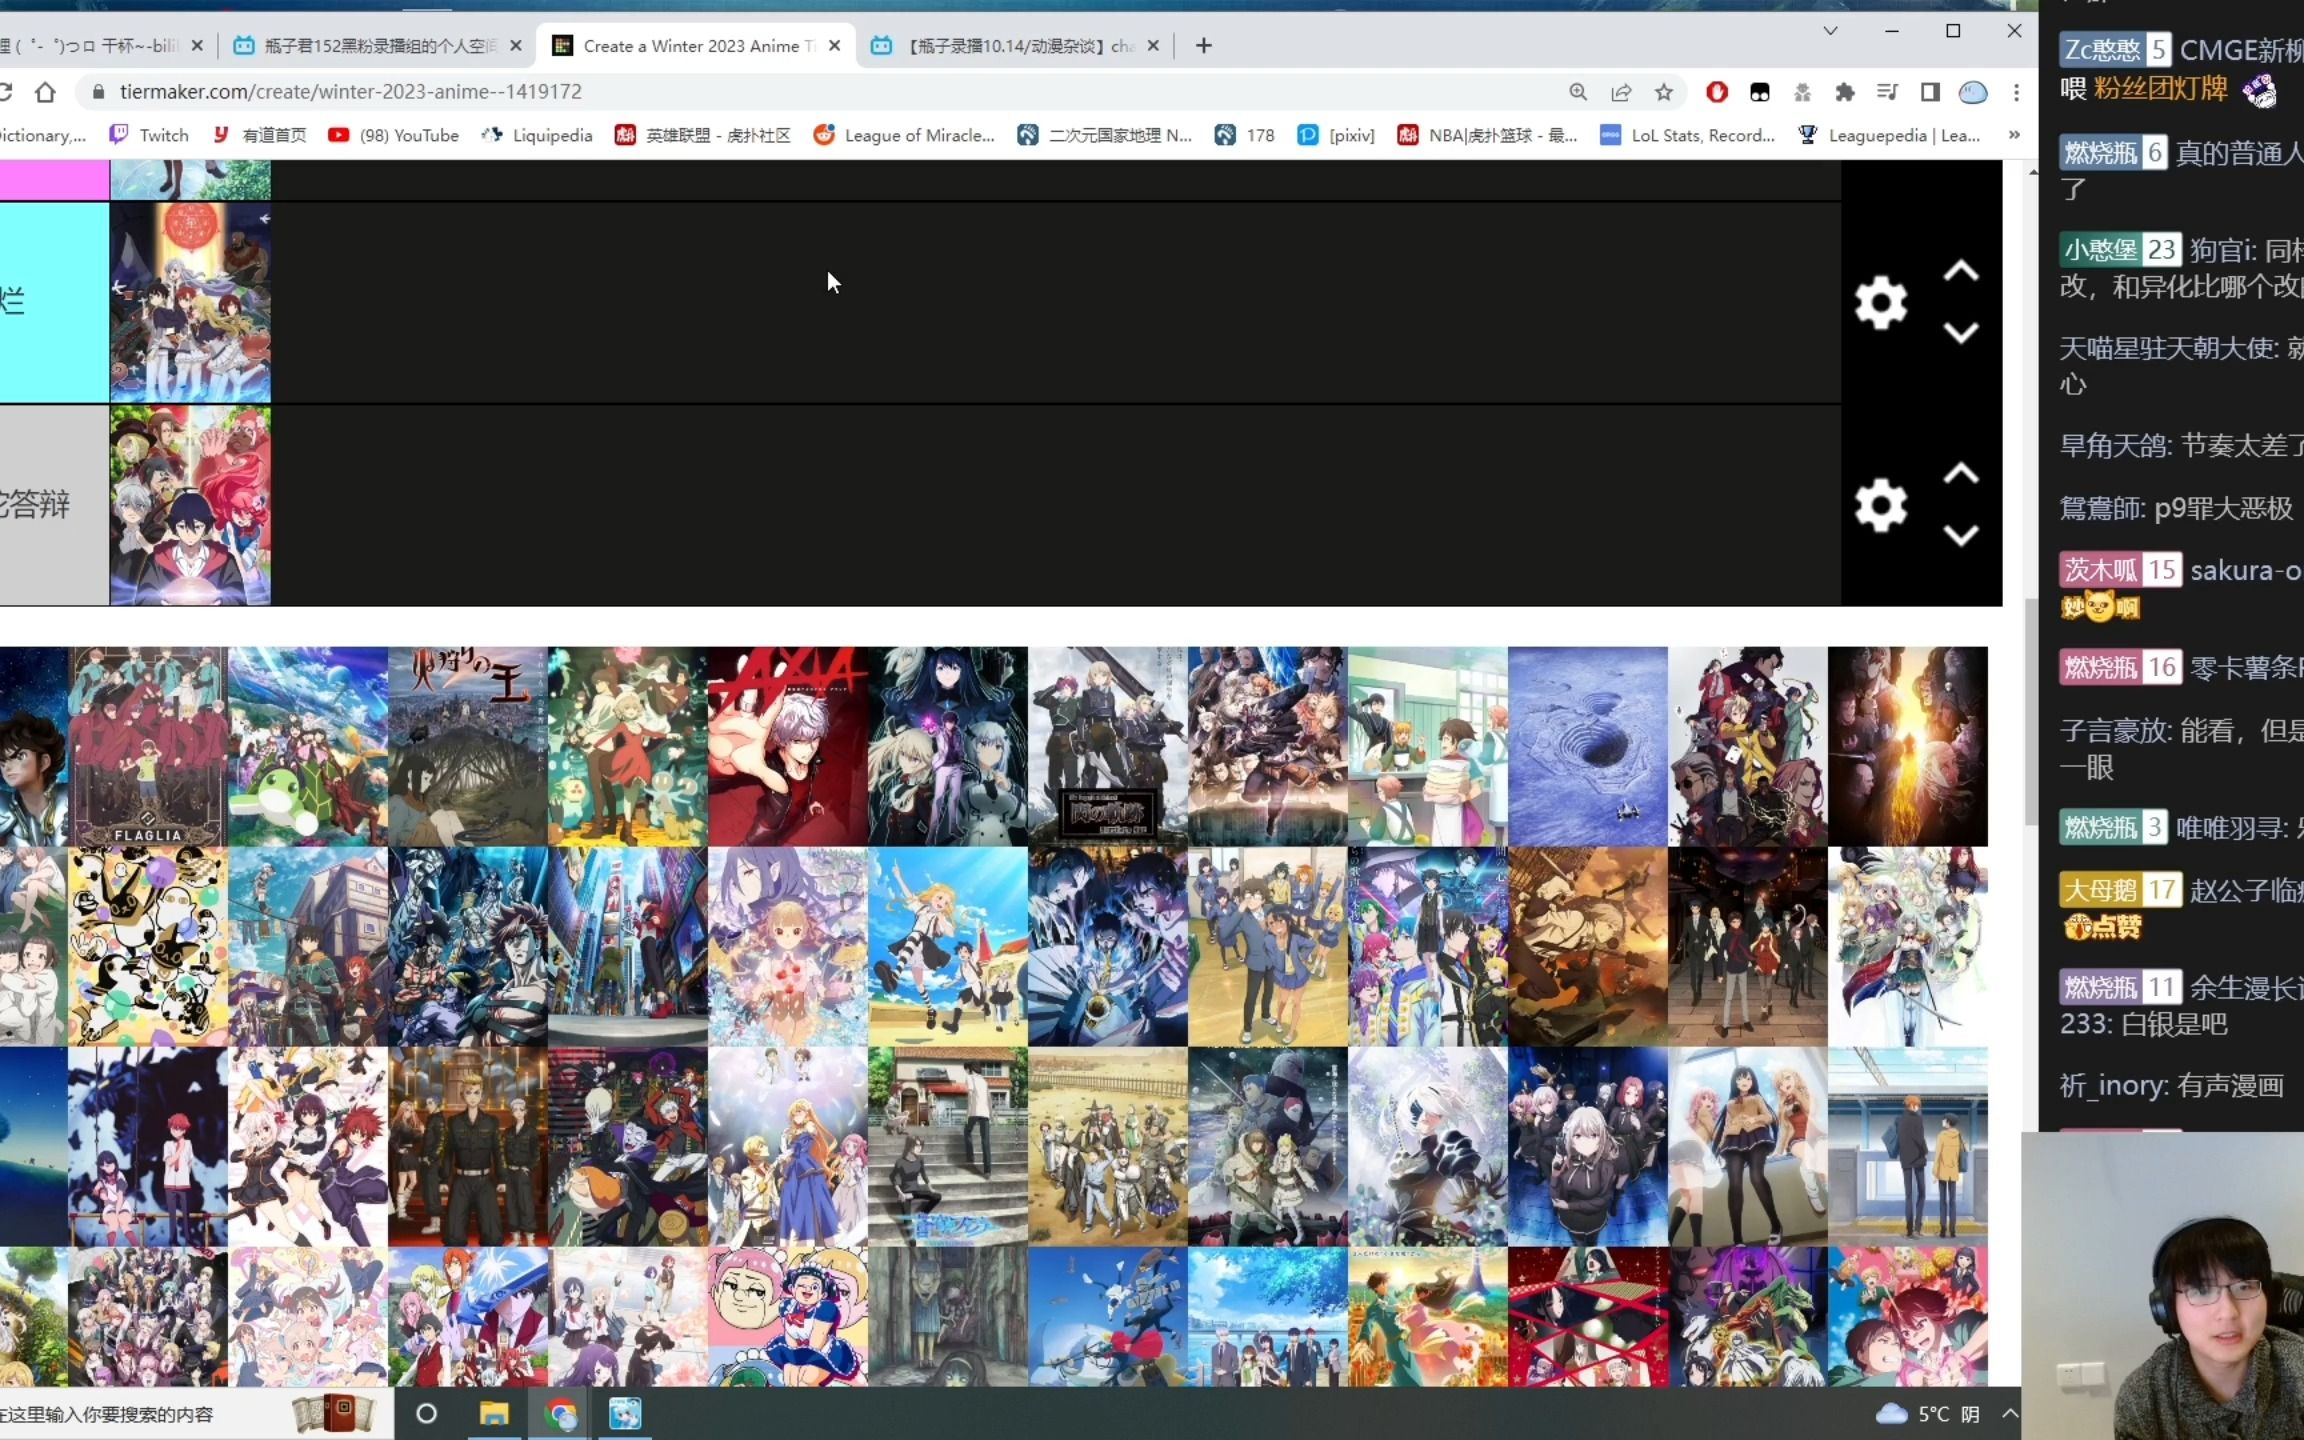Select the anime poster in the cyan tier
The width and height of the screenshot is (2304, 1440).
pyautogui.click(x=190, y=303)
